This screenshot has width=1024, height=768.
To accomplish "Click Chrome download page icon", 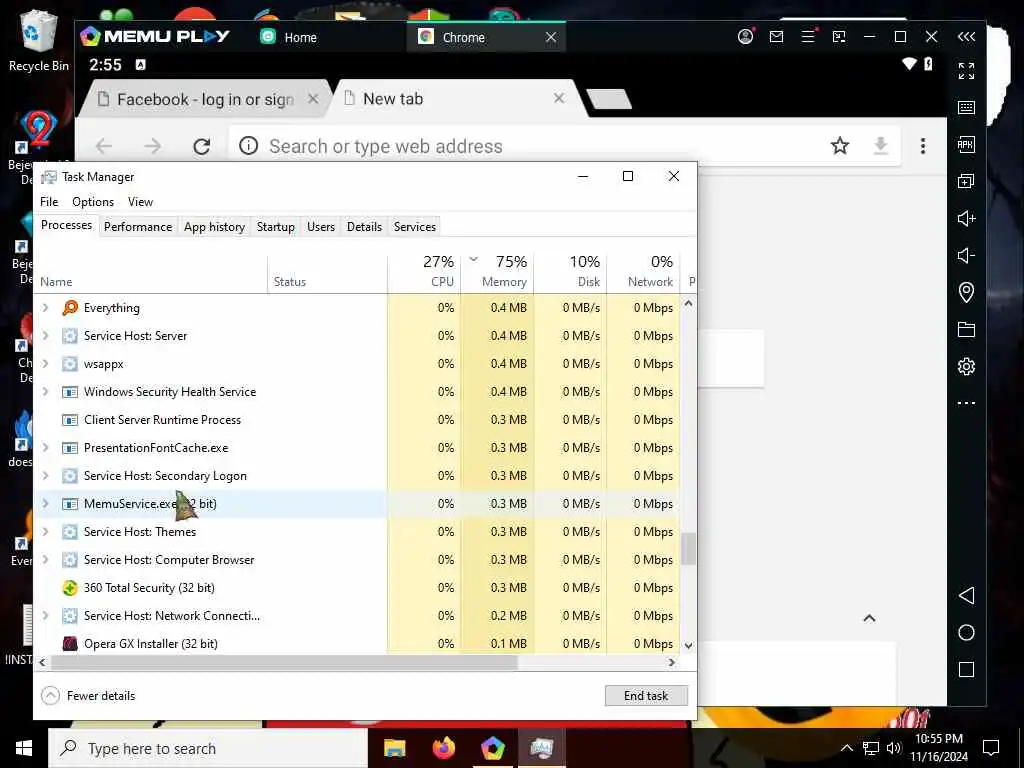I will click(881, 146).
